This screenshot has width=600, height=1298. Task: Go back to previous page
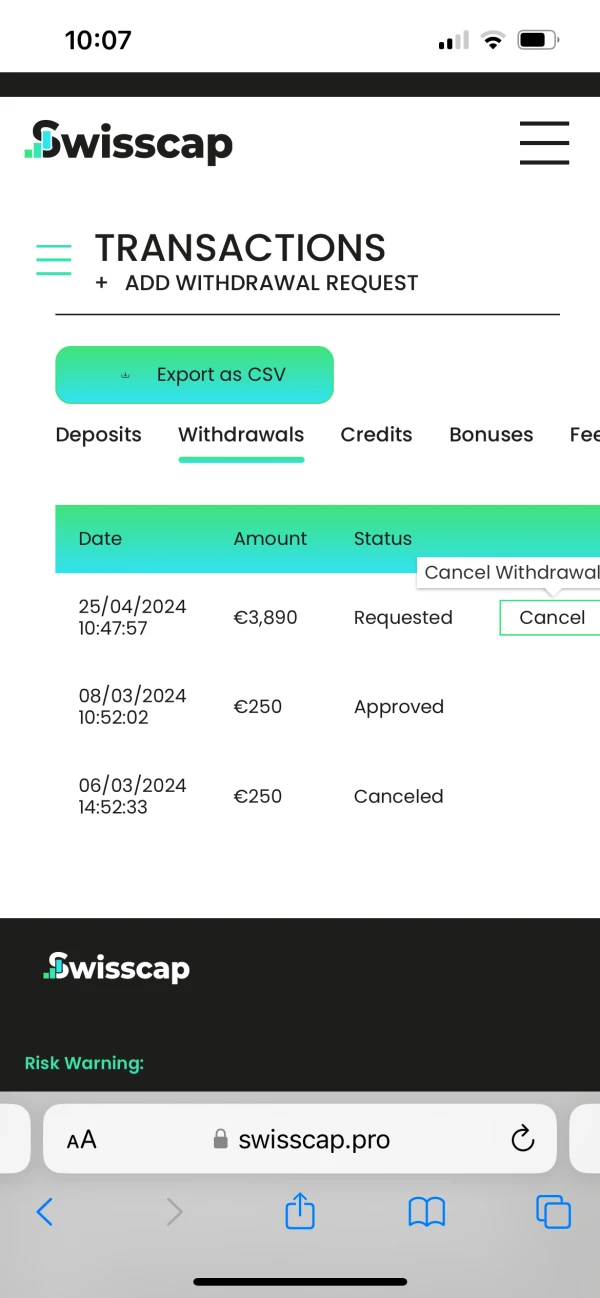[45, 1212]
